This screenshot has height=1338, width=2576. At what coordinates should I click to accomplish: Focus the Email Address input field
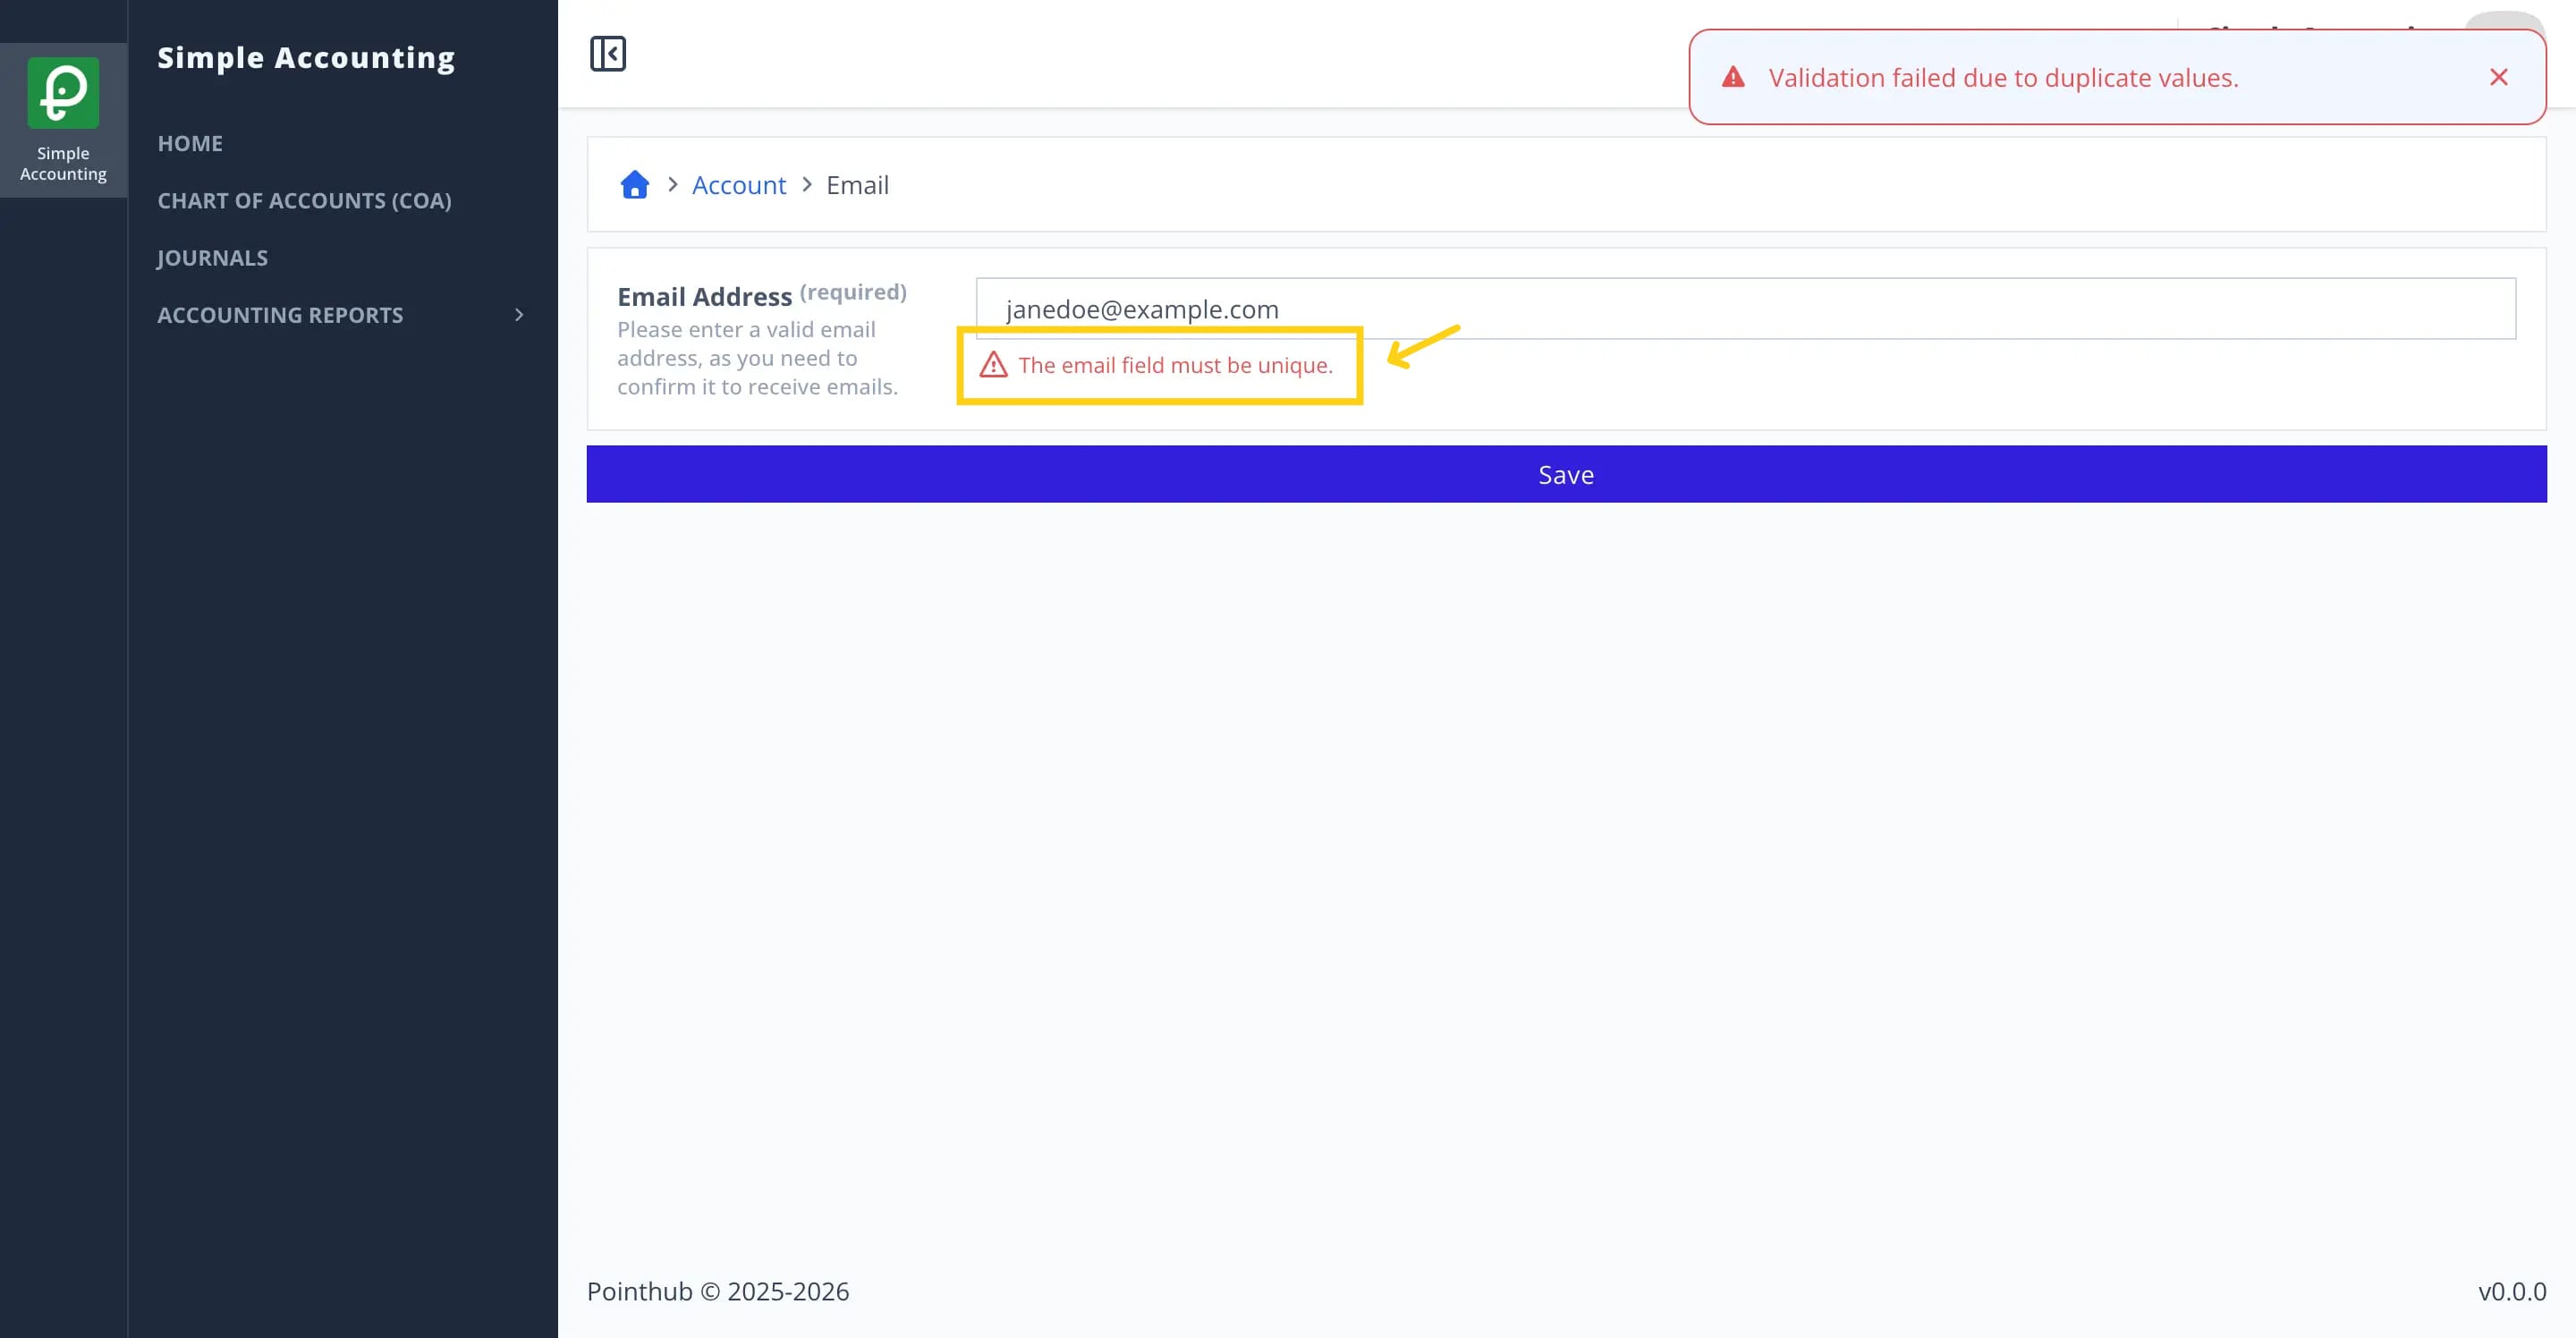(1745, 309)
